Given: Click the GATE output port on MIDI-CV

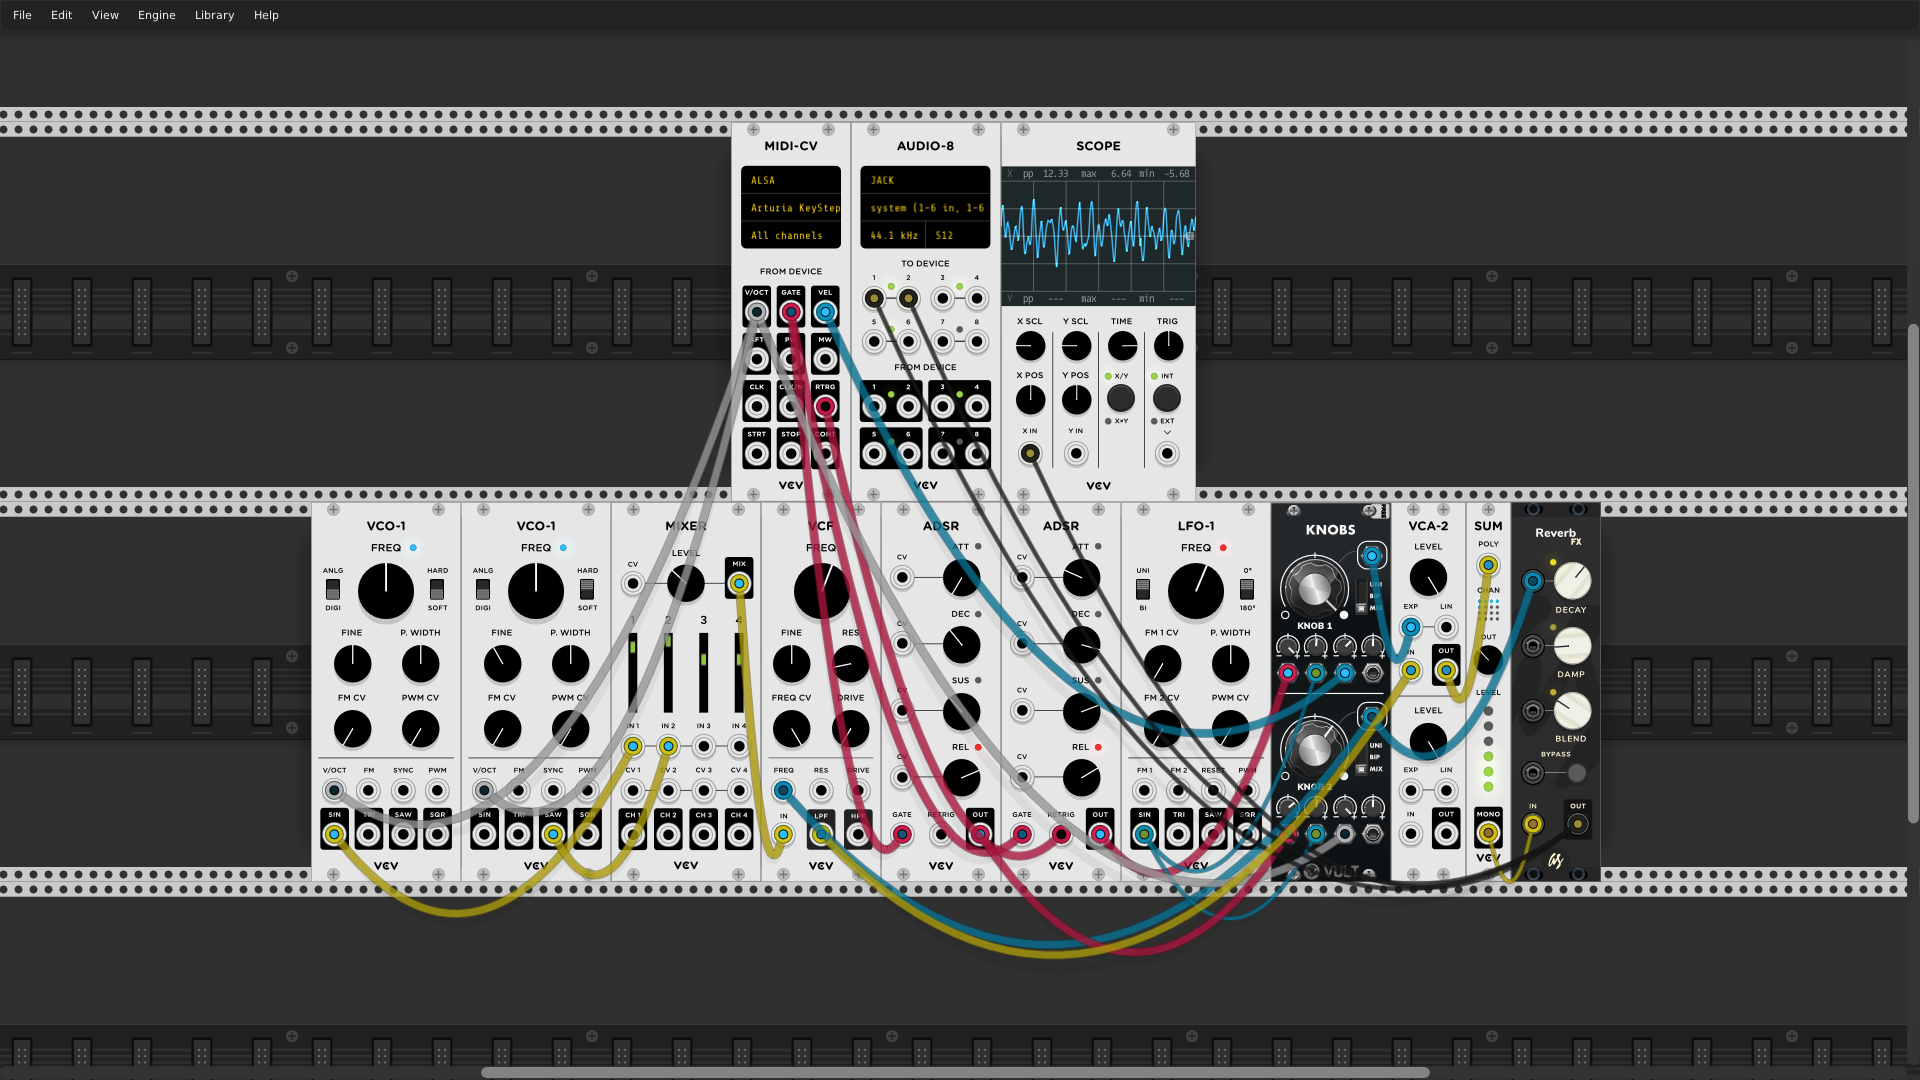Looking at the screenshot, I should pos(791,312).
